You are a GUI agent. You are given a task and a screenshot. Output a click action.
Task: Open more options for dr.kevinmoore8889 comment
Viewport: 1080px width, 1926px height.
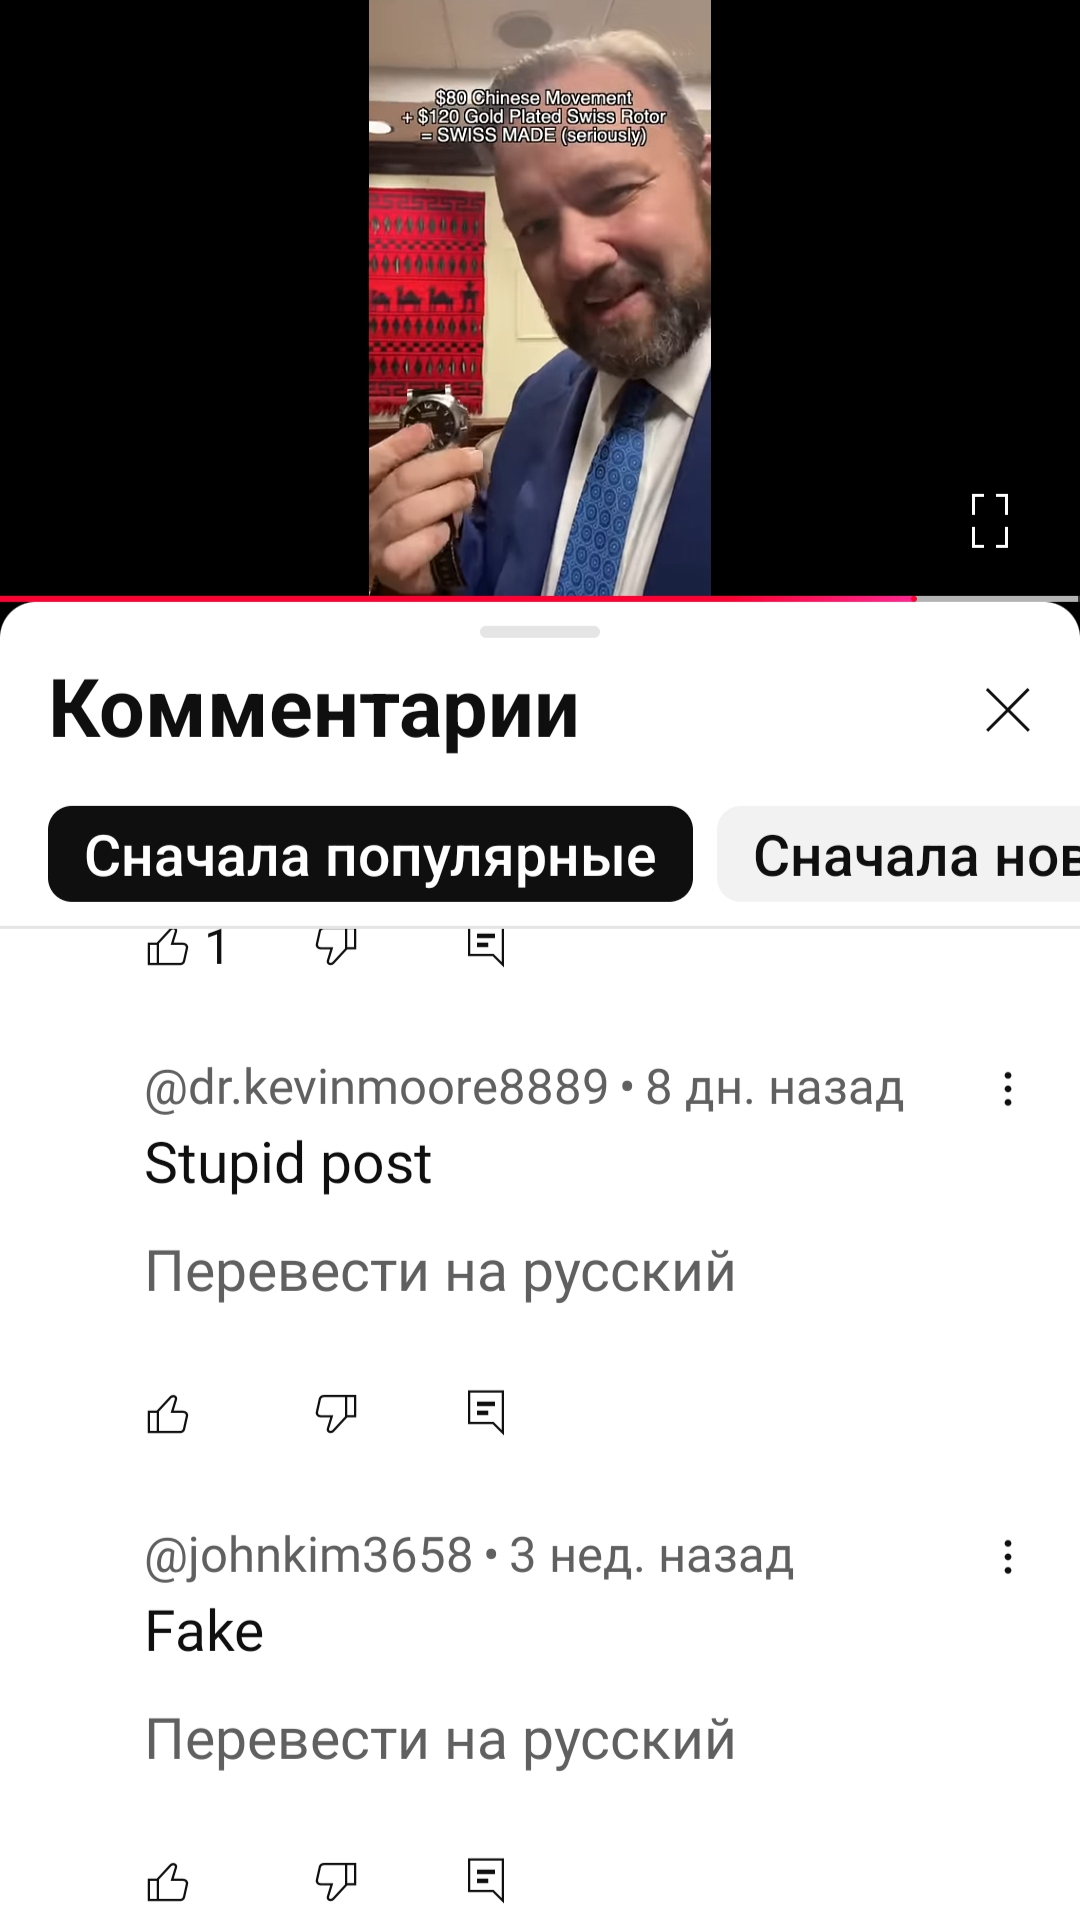pyautogui.click(x=1008, y=1089)
